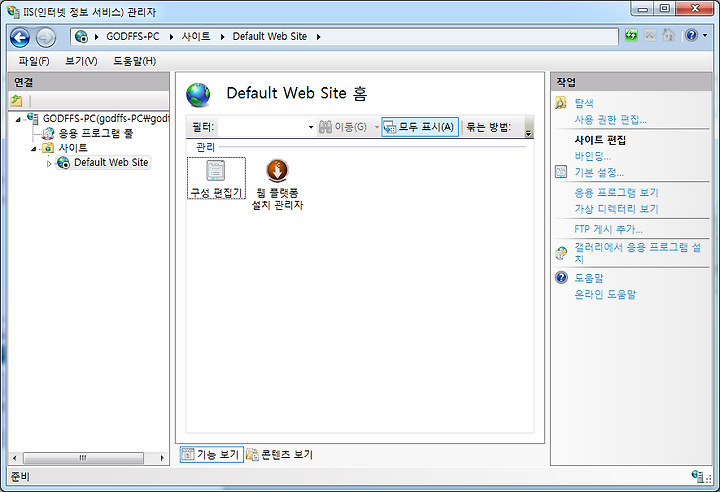Click the 이동(G) toolbar button
The width and height of the screenshot is (720, 492).
(343, 127)
